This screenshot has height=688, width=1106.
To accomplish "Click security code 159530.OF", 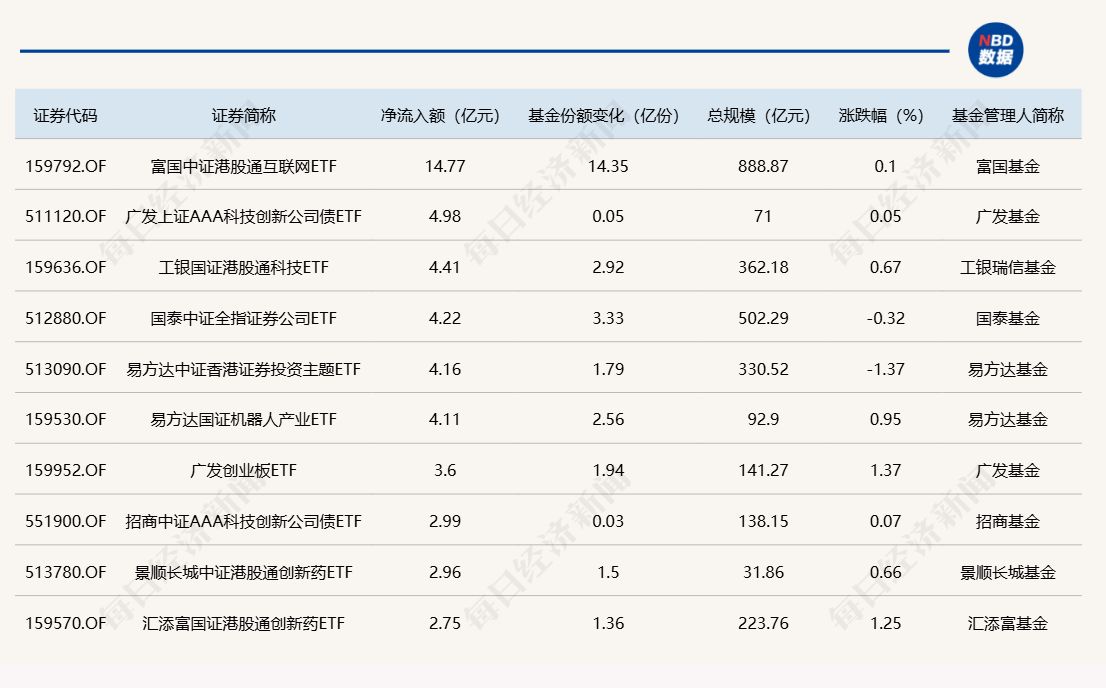I will [65, 420].
